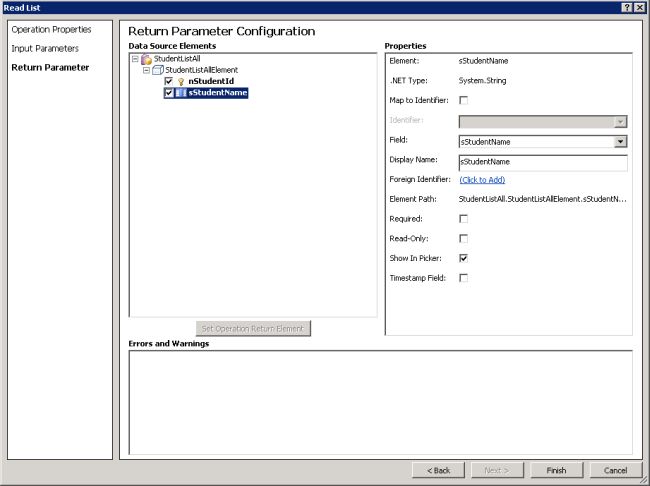Click the field icon beside sStudentName

click(181, 93)
